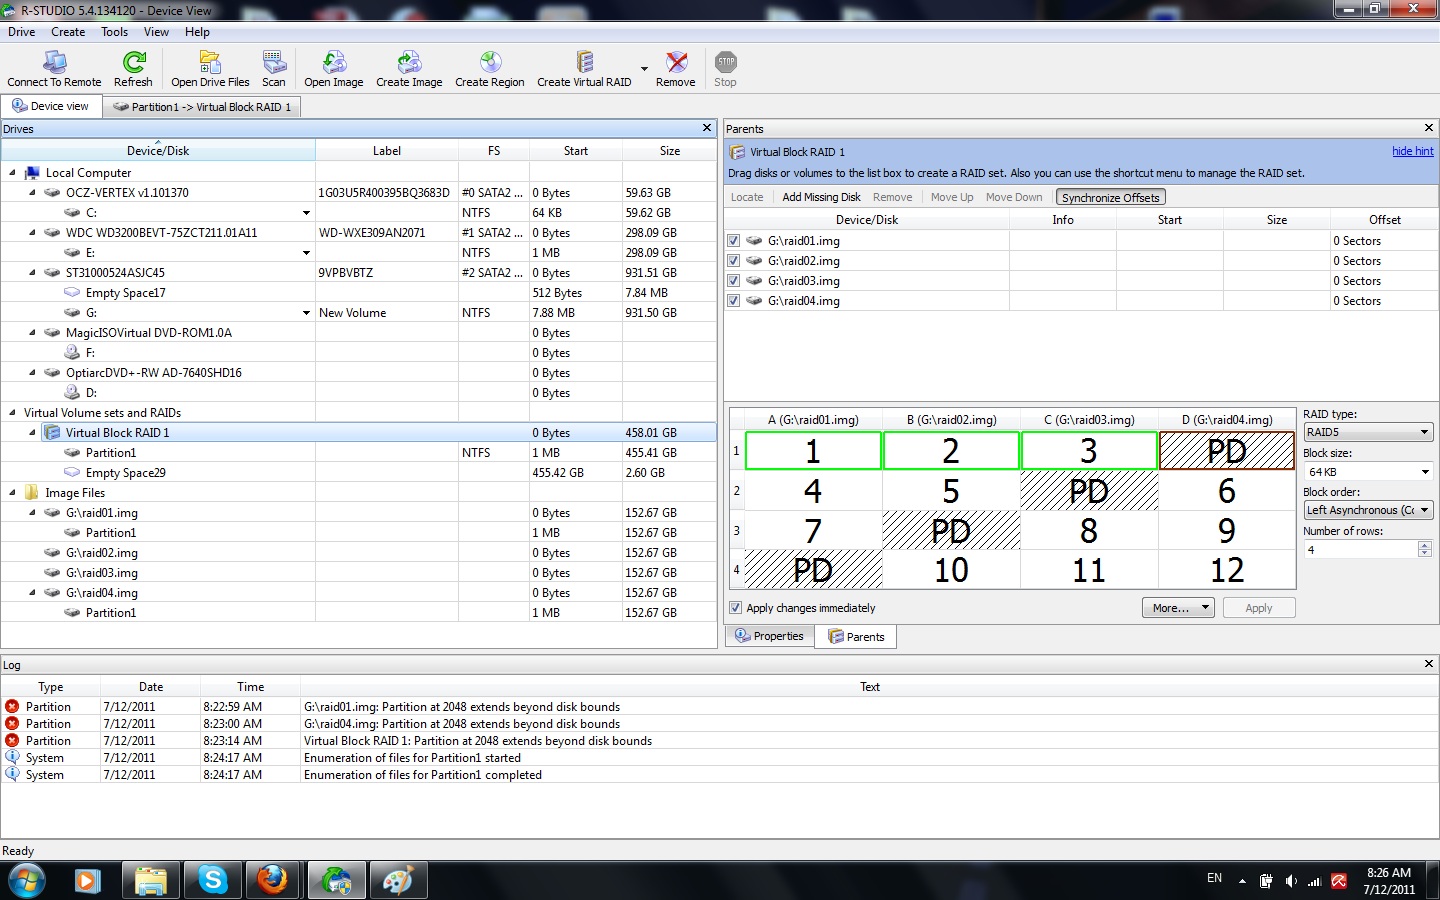
Task: Toggle the Synchronize Offsets button
Action: pyautogui.click(x=1110, y=198)
